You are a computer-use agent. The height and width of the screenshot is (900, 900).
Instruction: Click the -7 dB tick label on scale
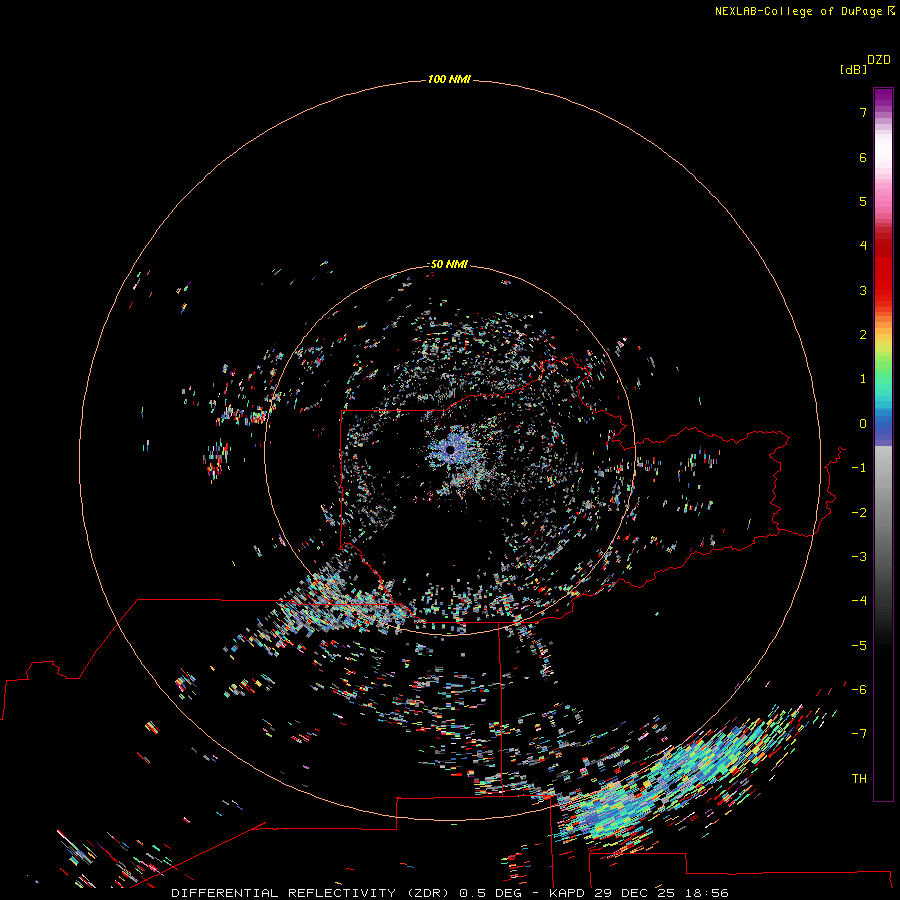pos(859,734)
